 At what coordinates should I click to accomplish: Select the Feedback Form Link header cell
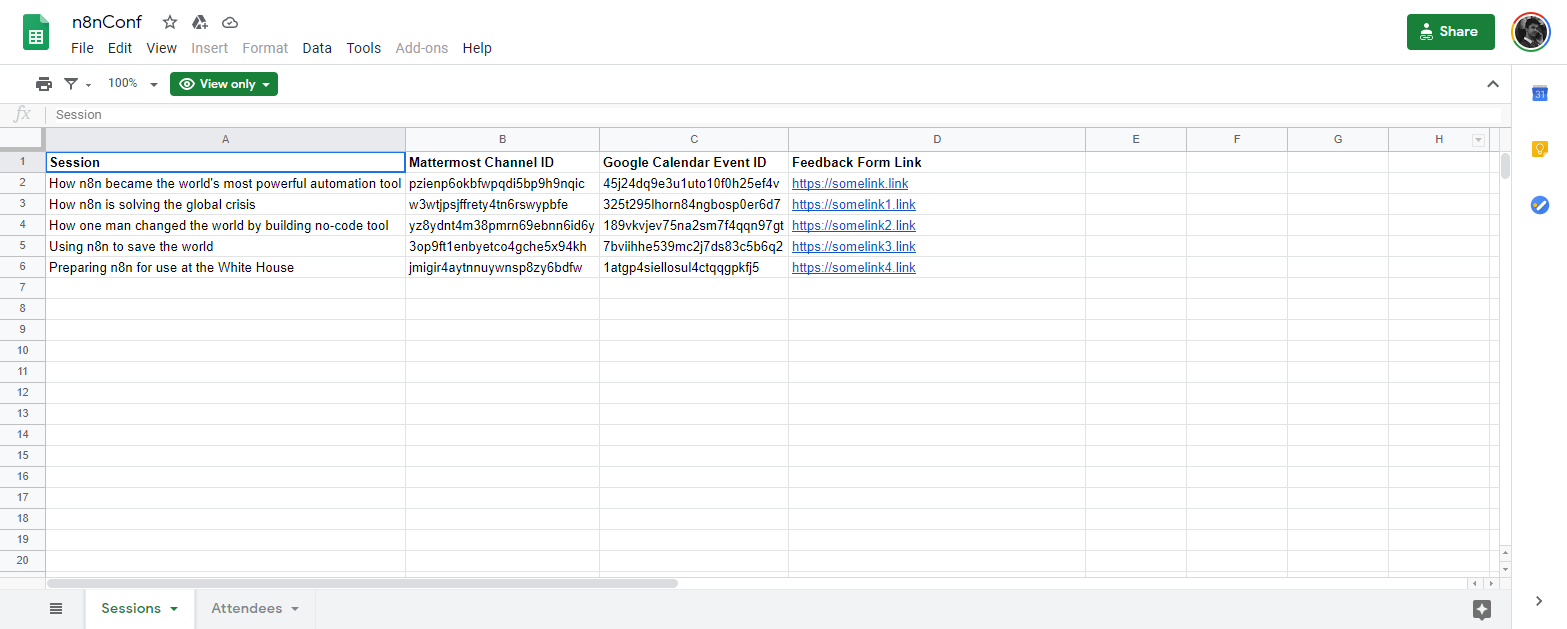(x=937, y=162)
